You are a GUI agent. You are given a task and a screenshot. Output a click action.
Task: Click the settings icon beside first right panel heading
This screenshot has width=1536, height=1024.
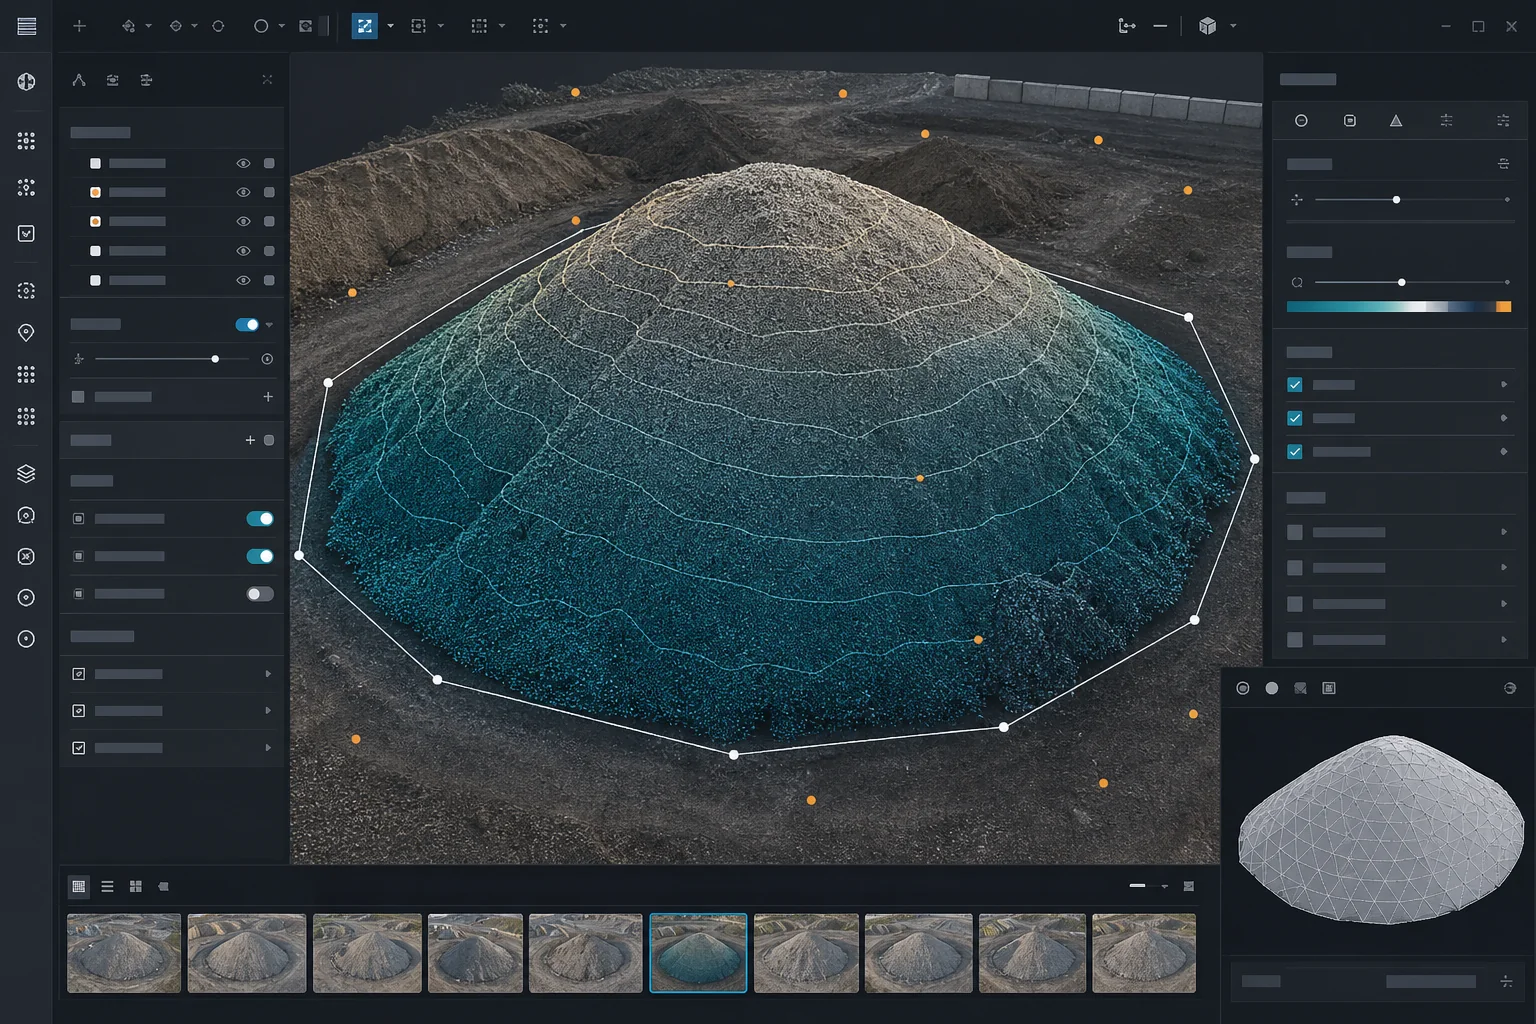coord(1503,164)
